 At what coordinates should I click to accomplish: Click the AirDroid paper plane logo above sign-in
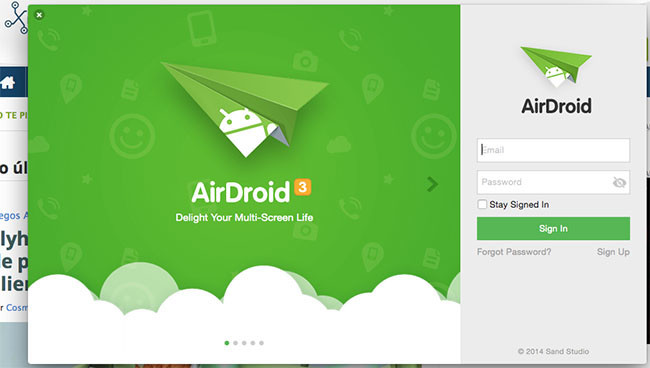[556, 66]
